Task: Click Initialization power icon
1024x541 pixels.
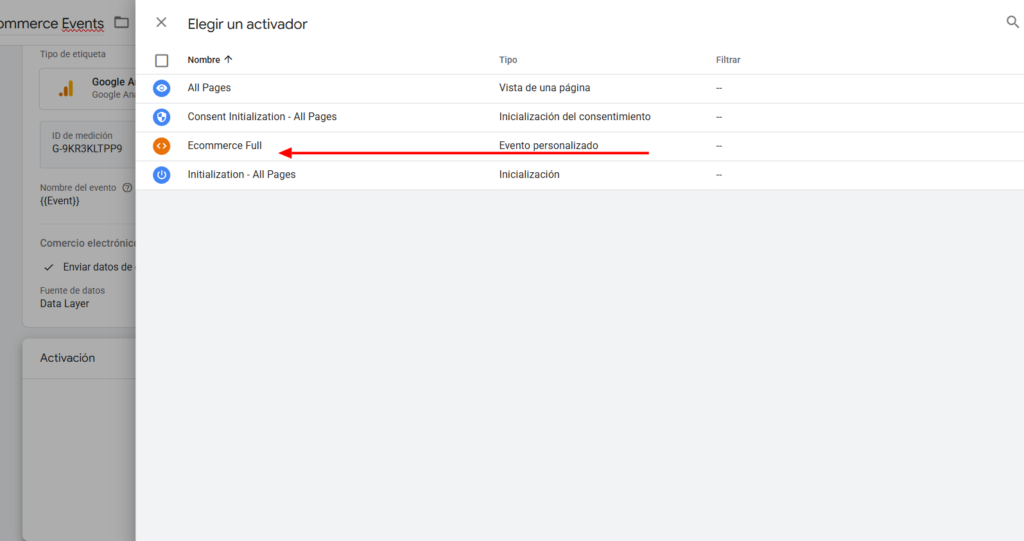Action: pyautogui.click(x=161, y=175)
